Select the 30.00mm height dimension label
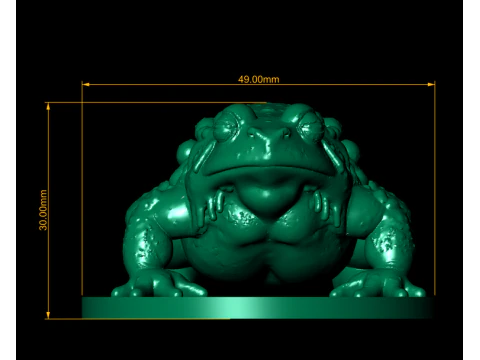The height and width of the screenshot is (360, 480). tap(43, 210)
